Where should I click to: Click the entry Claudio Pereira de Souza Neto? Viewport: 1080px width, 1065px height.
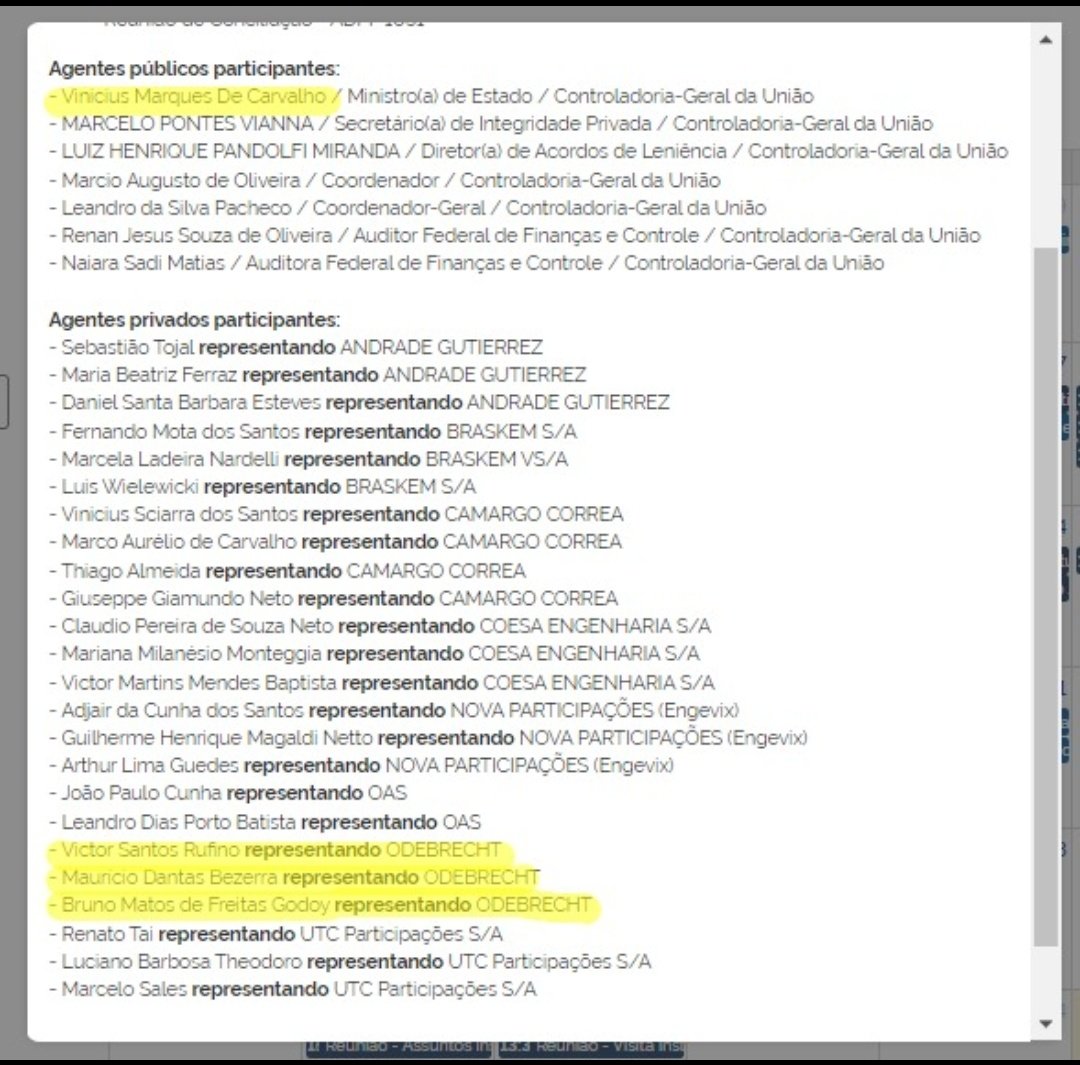click(380, 626)
